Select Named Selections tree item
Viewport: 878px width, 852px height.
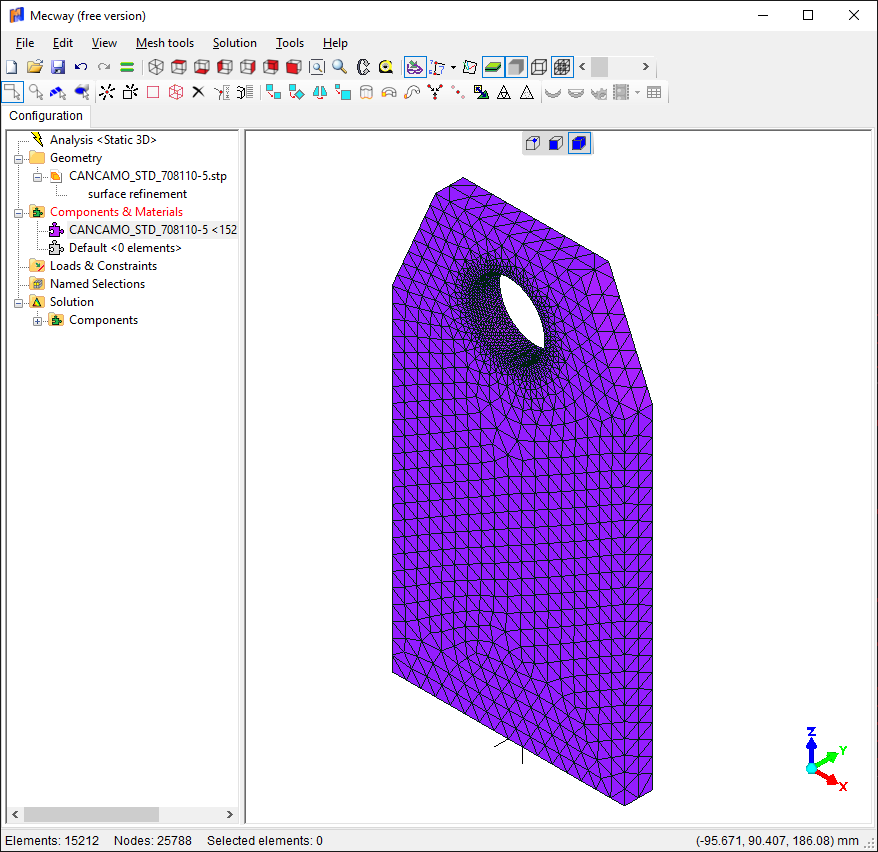97,284
